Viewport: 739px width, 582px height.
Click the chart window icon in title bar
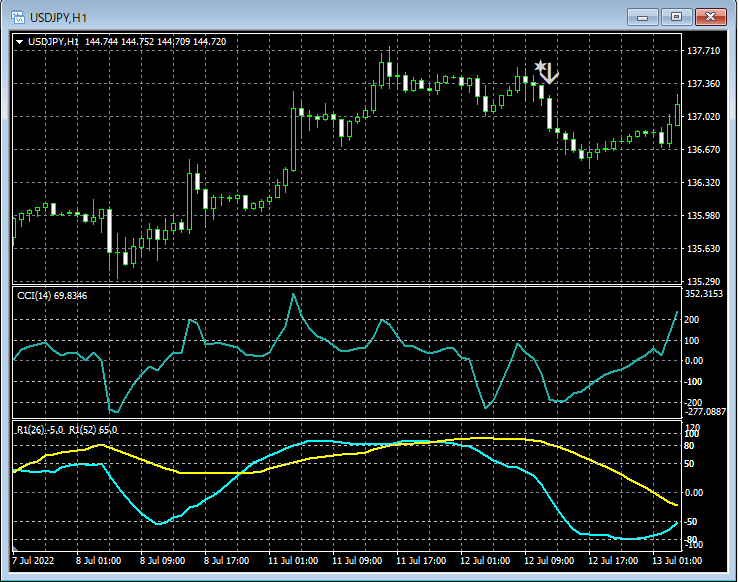click(17, 17)
